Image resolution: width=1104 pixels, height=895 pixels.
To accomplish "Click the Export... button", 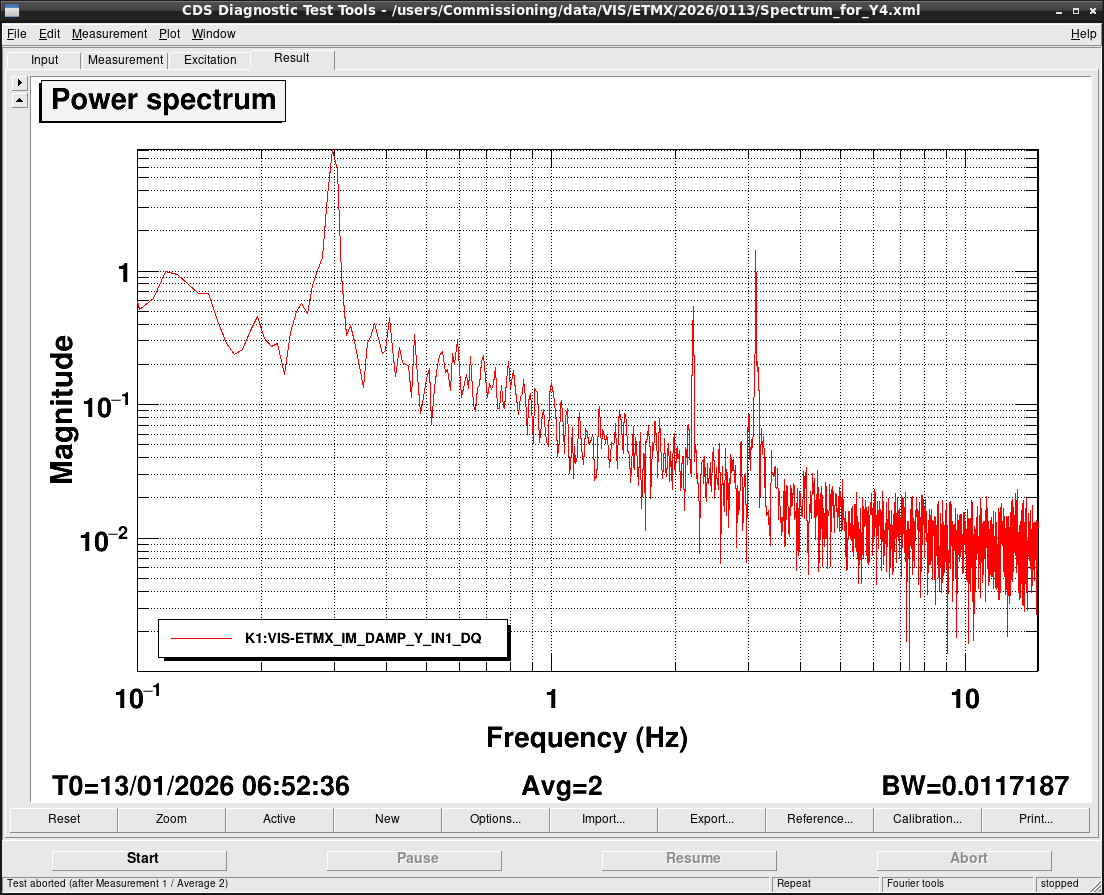I will click(x=711, y=819).
